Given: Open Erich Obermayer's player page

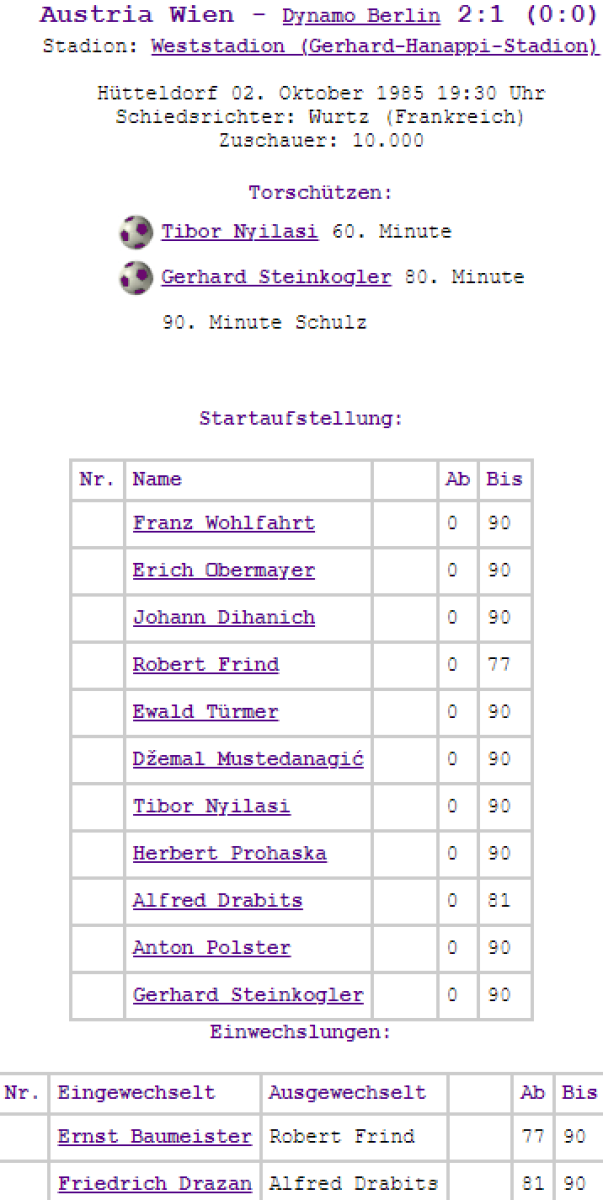Looking at the screenshot, I should 223,570.
